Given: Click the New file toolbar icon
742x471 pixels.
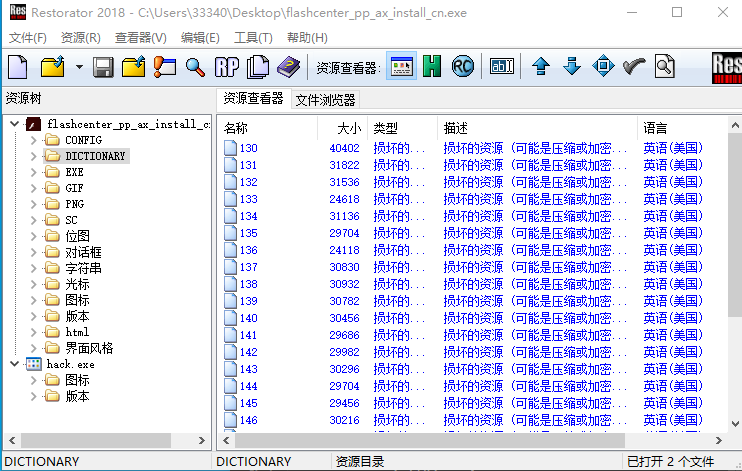Looking at the screenshot, I should point(18,67).
